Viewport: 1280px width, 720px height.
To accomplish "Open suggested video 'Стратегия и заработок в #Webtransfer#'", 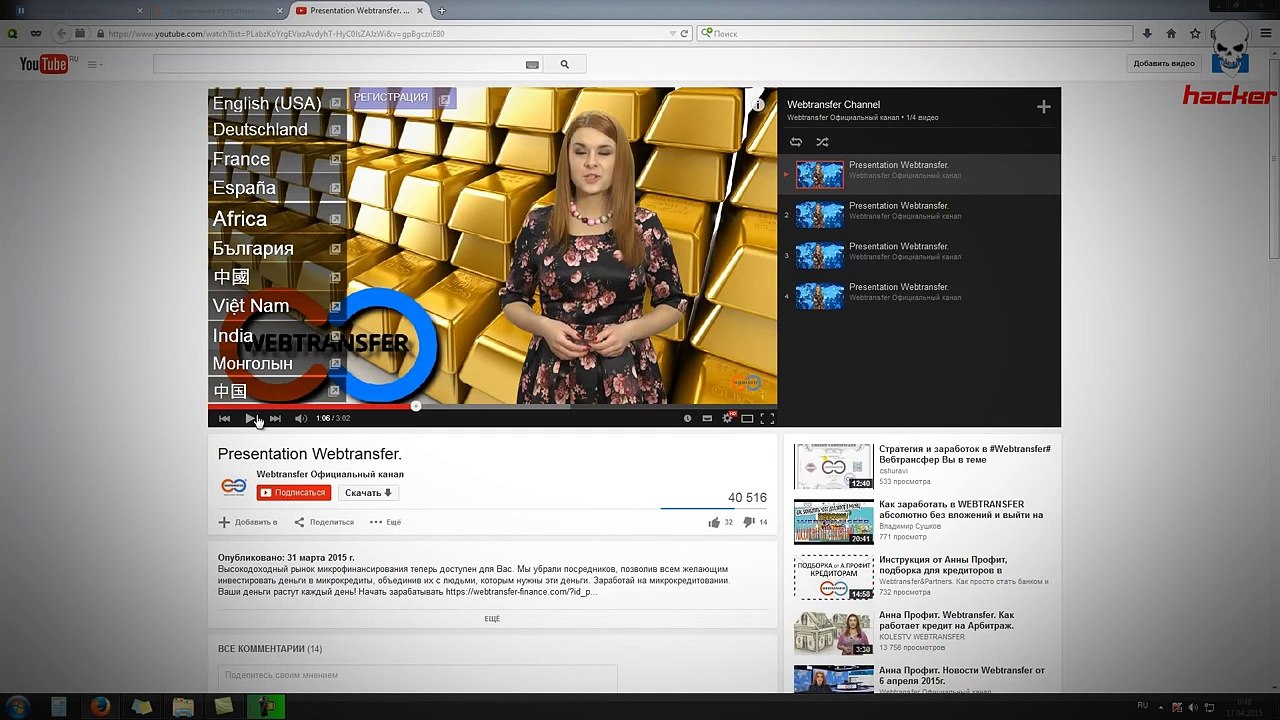I will [x=964, y=454].
